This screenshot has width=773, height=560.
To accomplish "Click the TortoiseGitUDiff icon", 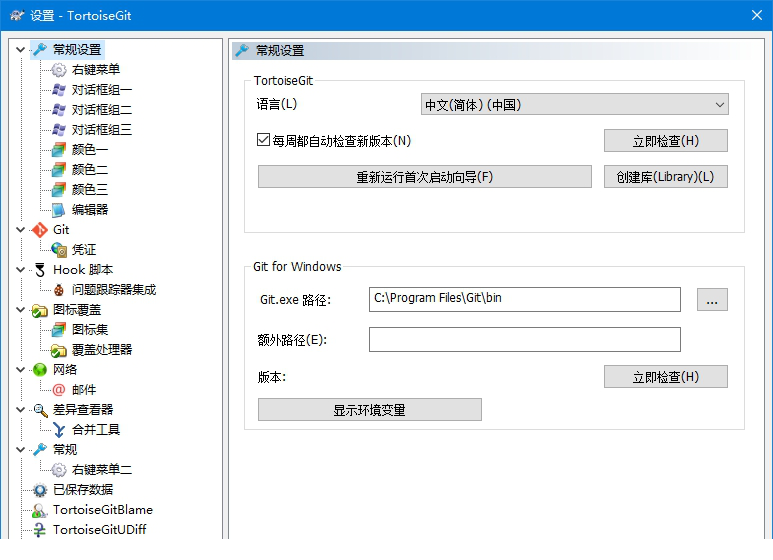I will [39, 530].
